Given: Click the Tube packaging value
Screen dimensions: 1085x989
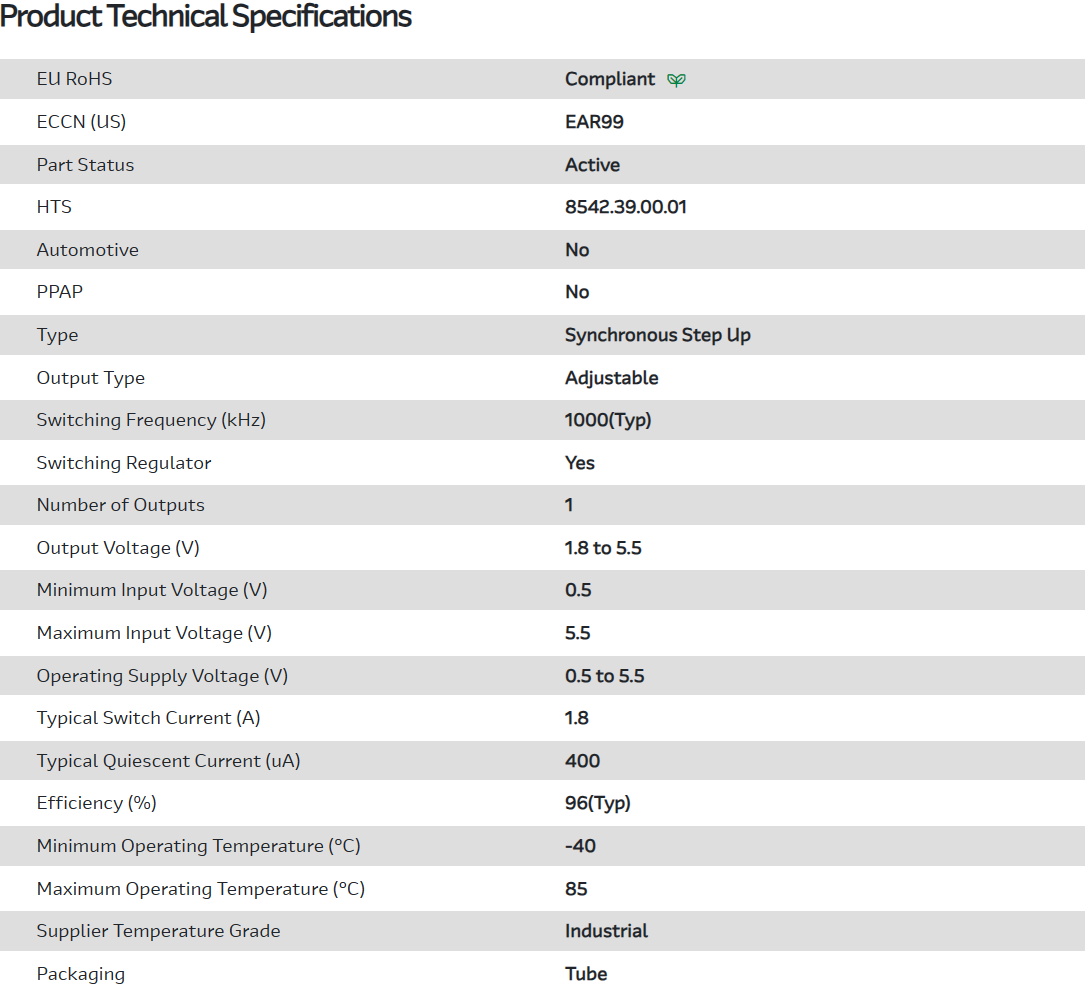Looking at the screenshot, I should point(586,974).
